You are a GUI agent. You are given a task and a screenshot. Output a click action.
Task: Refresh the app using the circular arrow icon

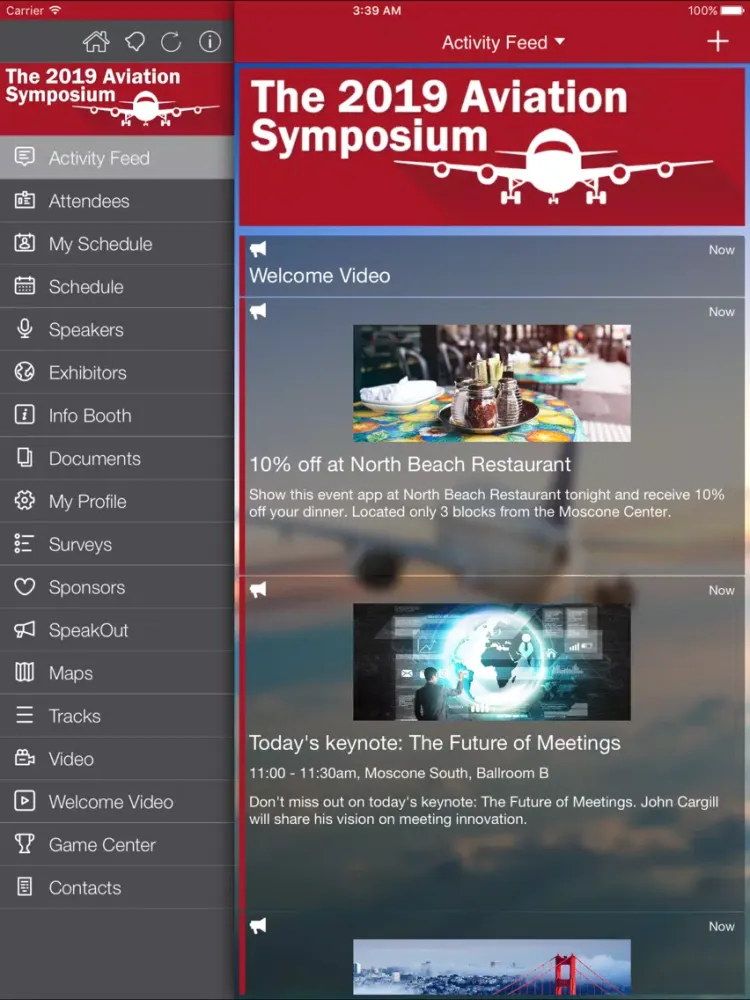click(x=171, y=42)
